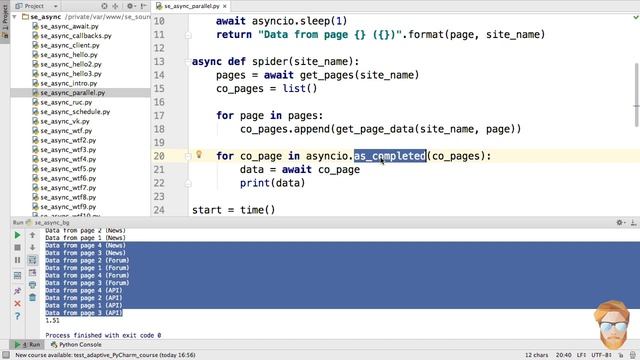Screen dimensions: 640x360
Task: Click New course available notification text
Action: [x=105, y=355]
